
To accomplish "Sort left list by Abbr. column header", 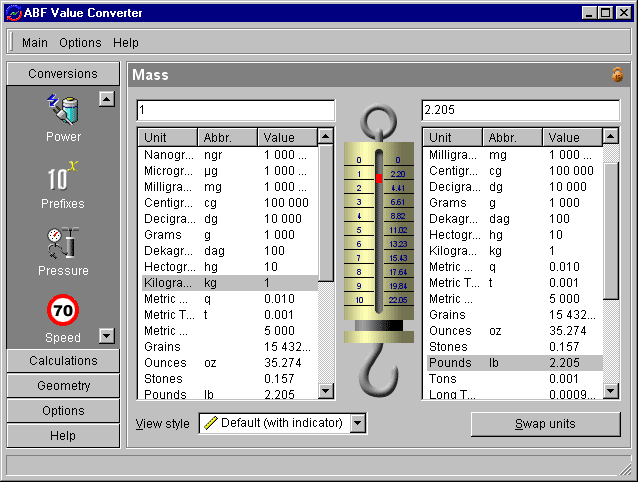I will [227, 138].
